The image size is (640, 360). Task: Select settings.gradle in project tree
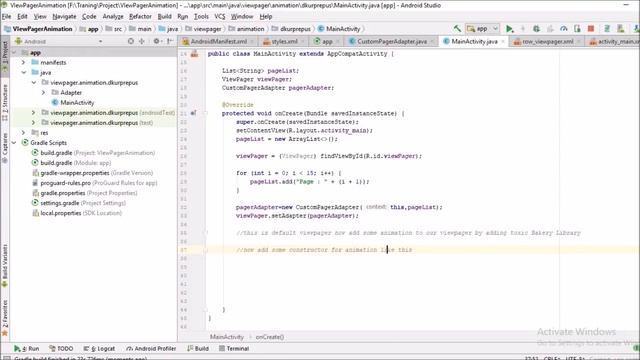tap(83, 203)
